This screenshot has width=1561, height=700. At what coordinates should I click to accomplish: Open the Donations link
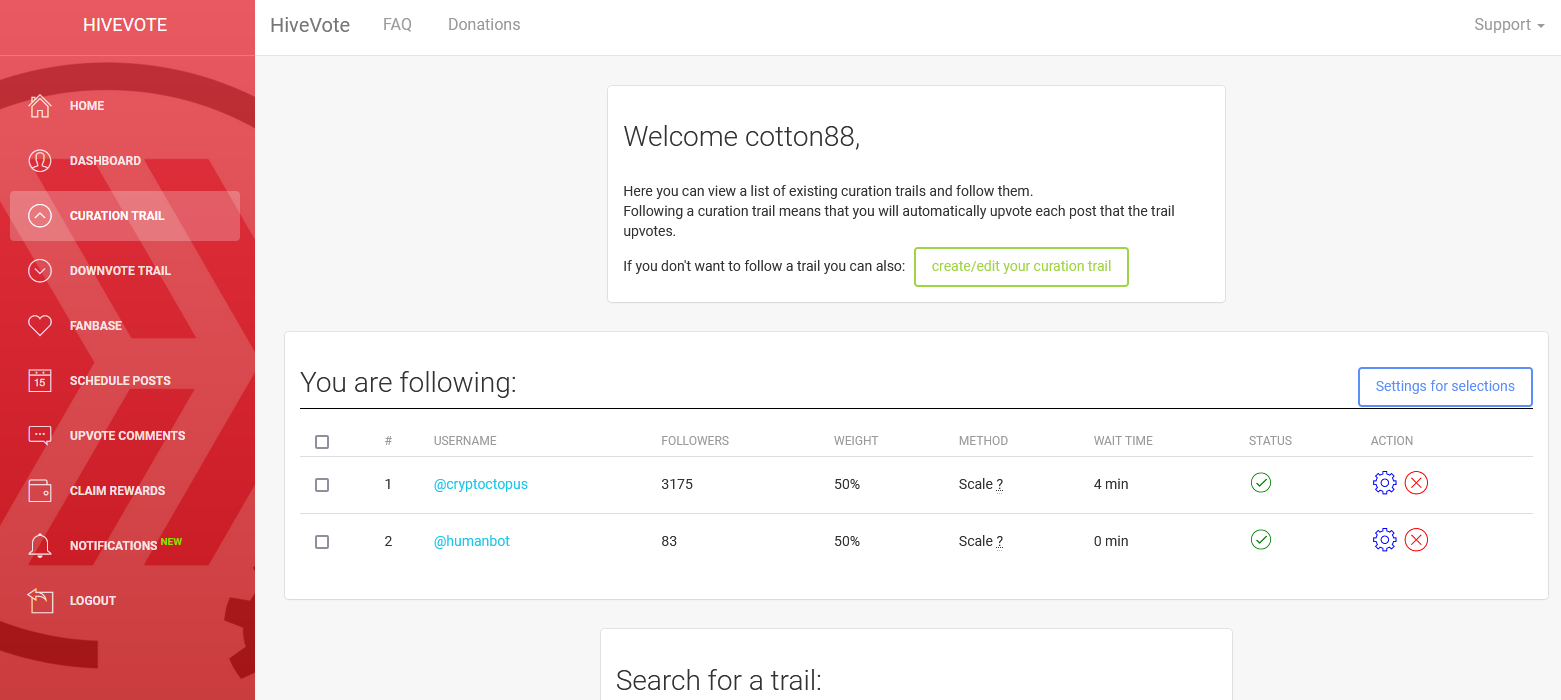(484, 25)
